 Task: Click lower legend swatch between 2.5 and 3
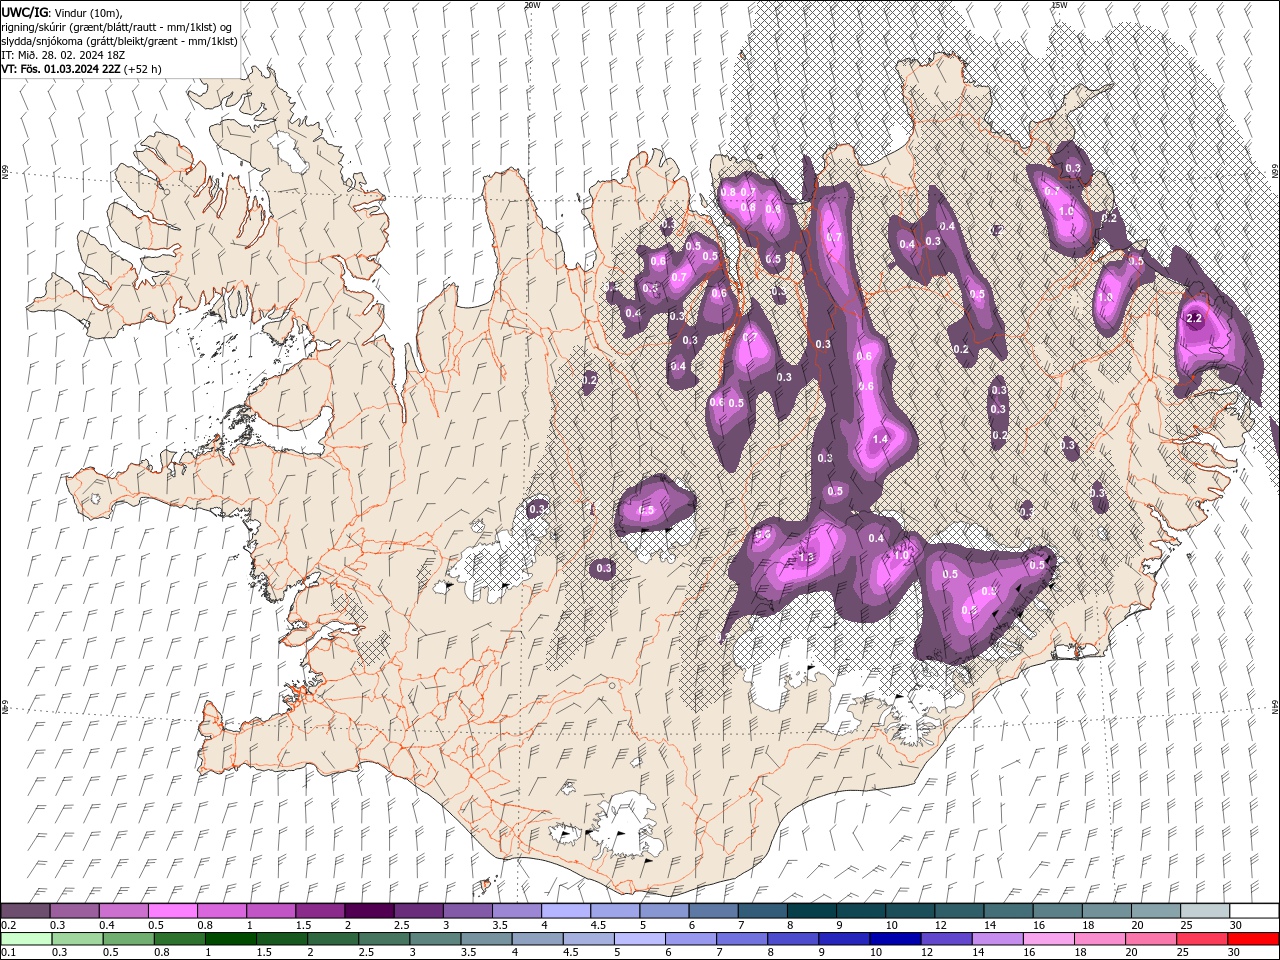(x=384, y=939)
